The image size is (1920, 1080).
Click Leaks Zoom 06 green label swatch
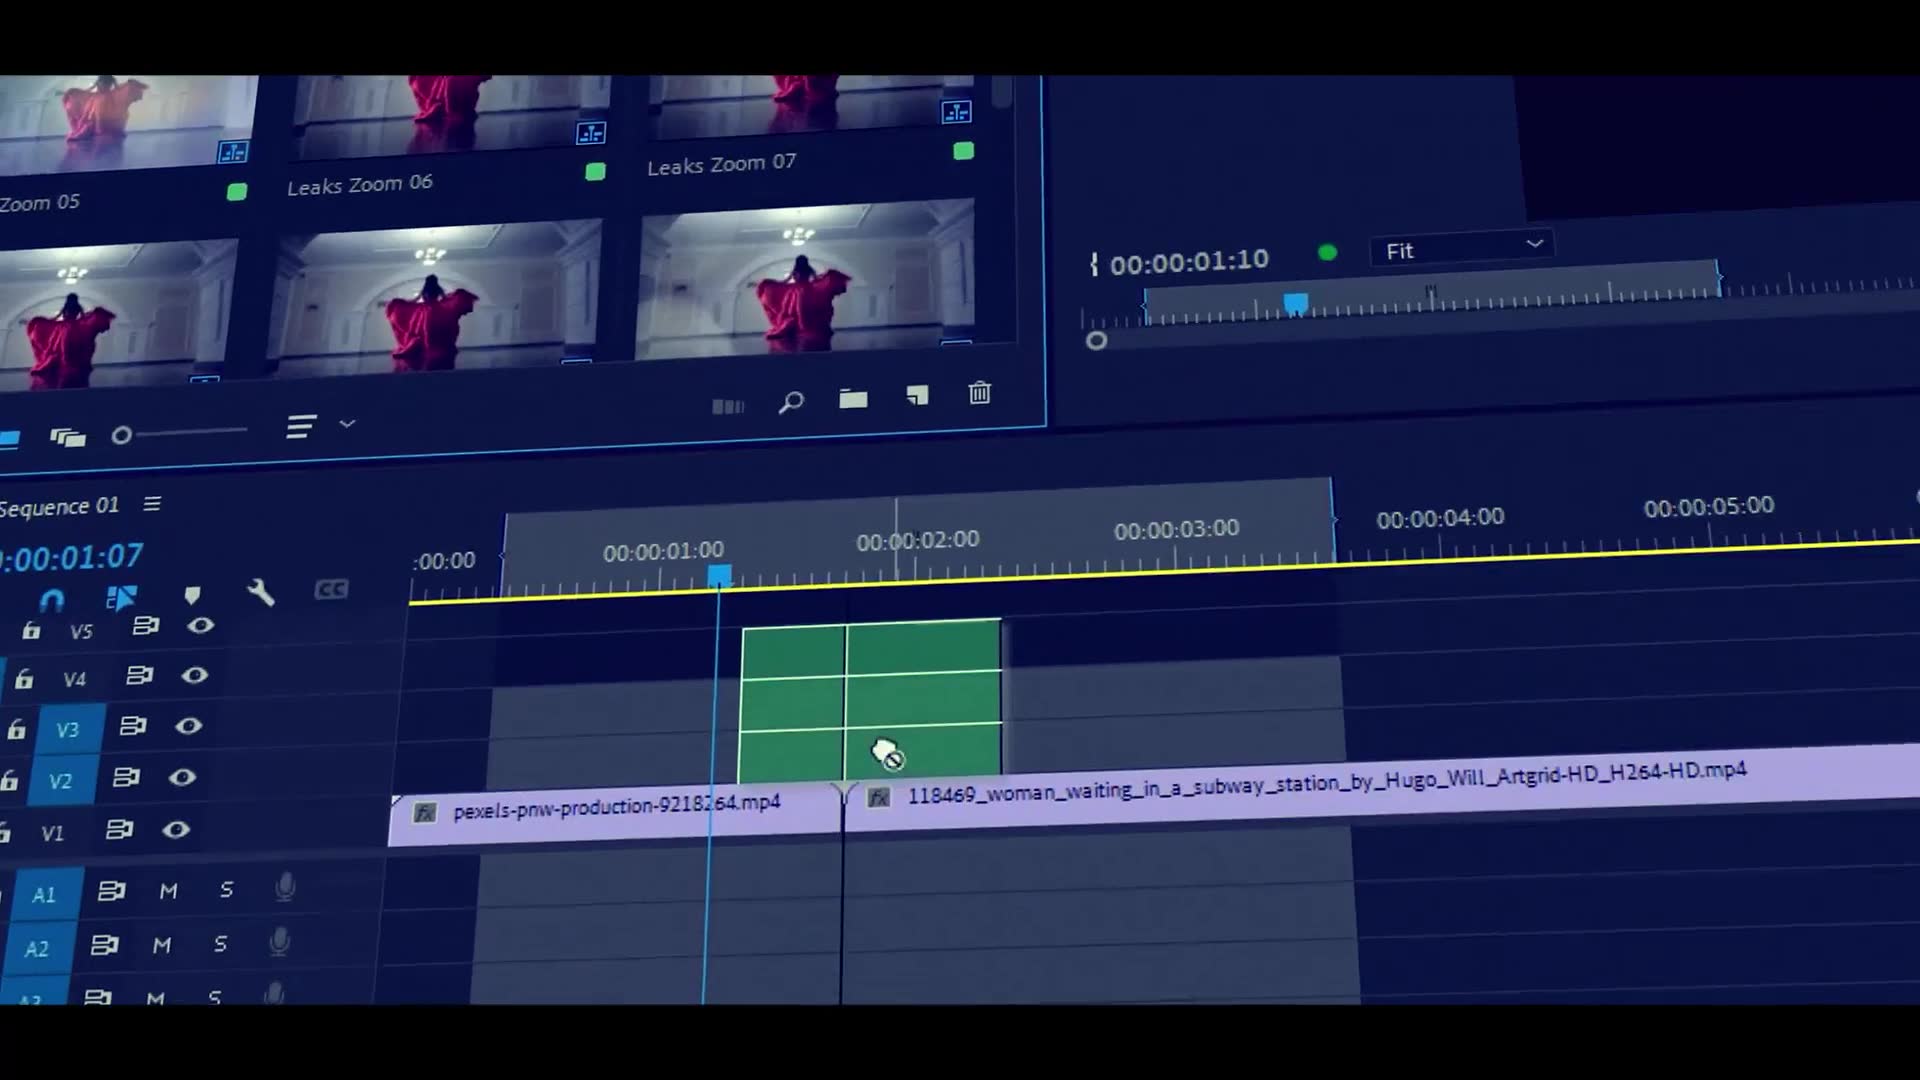(x=595, y=171)
